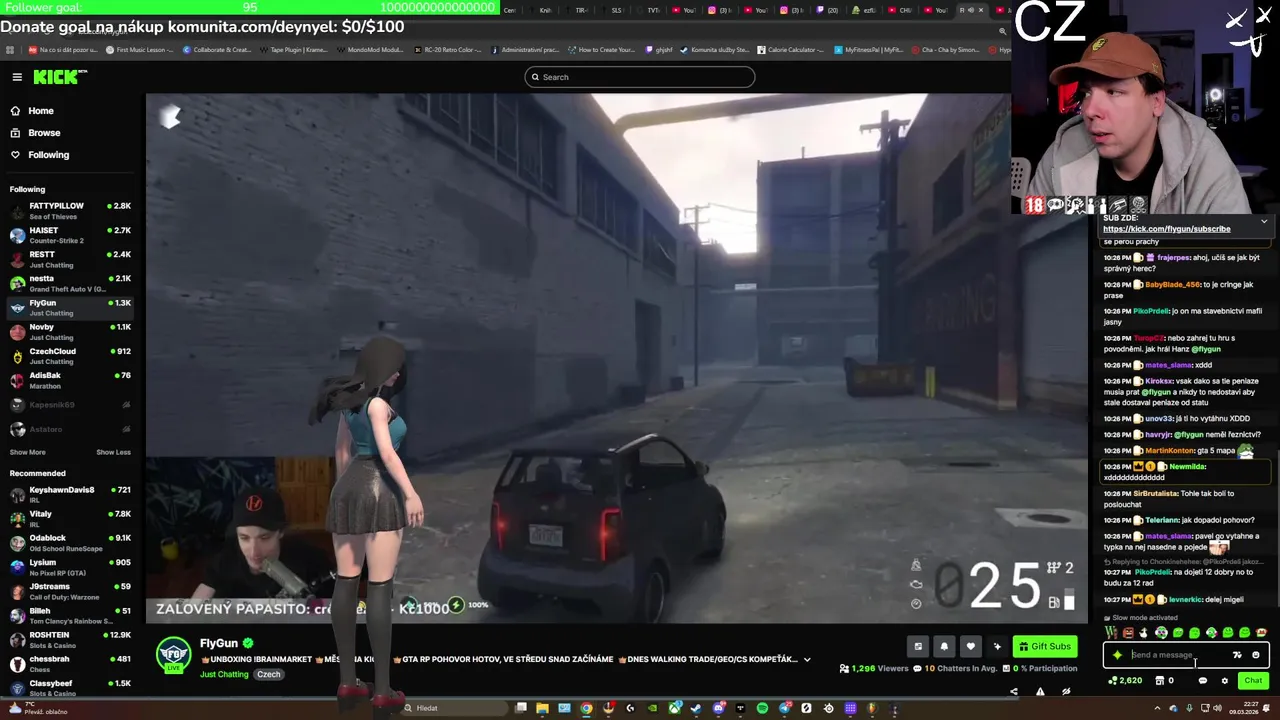The width and height of the screenshot is (1280, 720).
Task: Open RESTT channel in Following list
Action: click(x=70, y=259)
